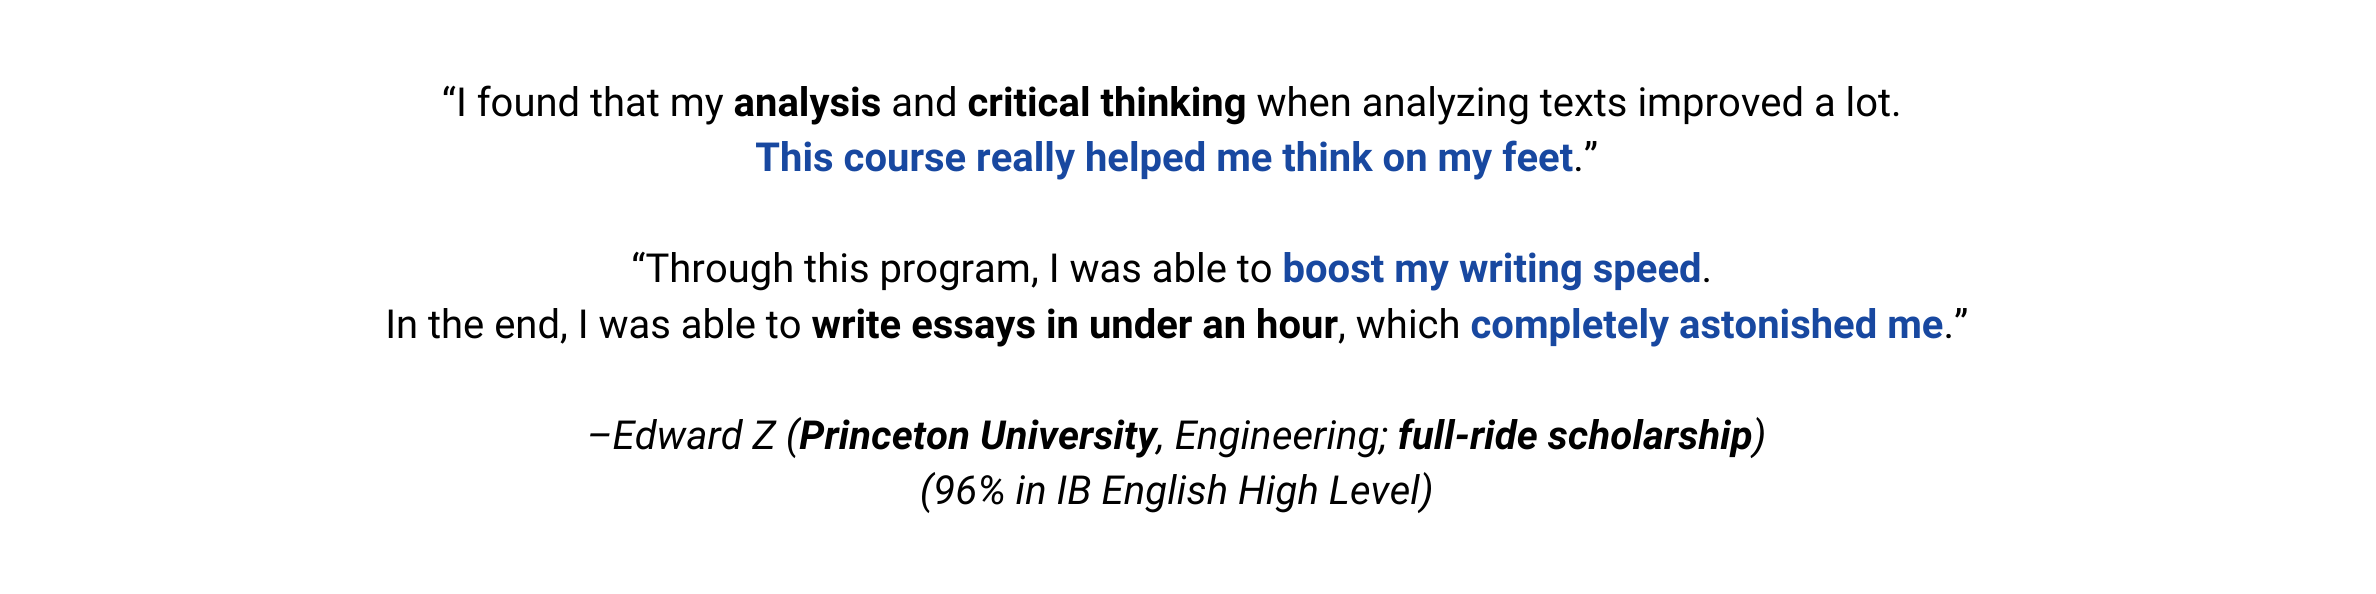Click the phrase "In the end"

click(476, 325)
